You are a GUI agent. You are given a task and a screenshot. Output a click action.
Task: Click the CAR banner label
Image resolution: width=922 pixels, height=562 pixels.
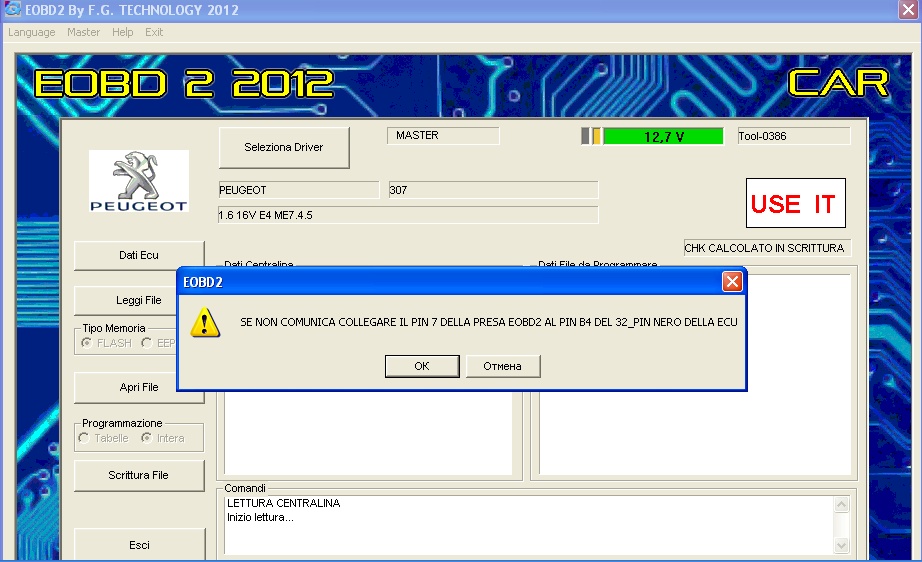[x=838, y=82]
